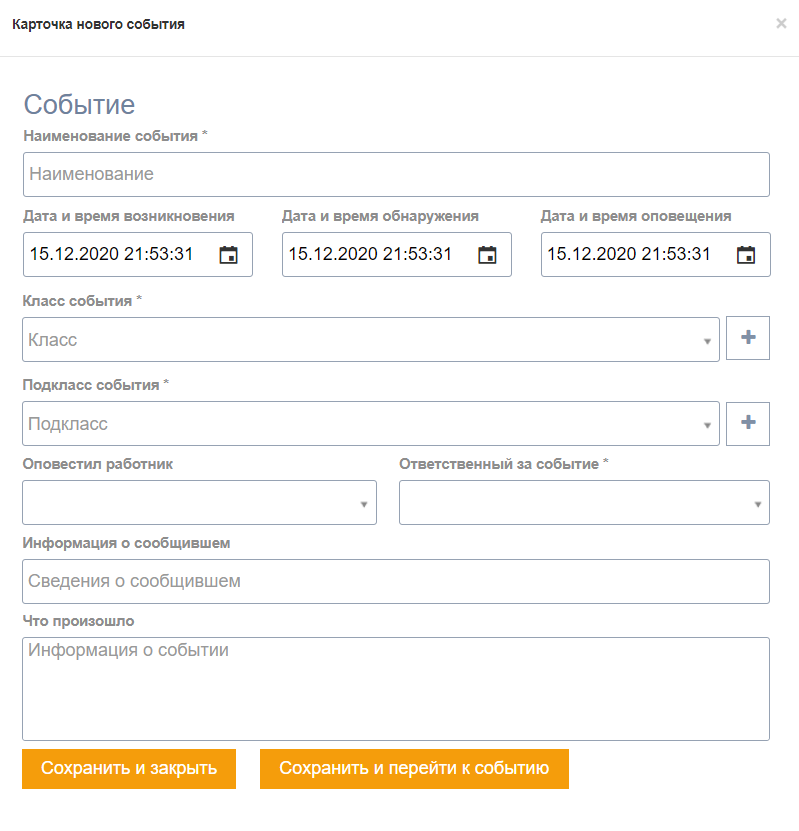Focus the Наименование события input field
799x831 pixels.
click(396, 174)
